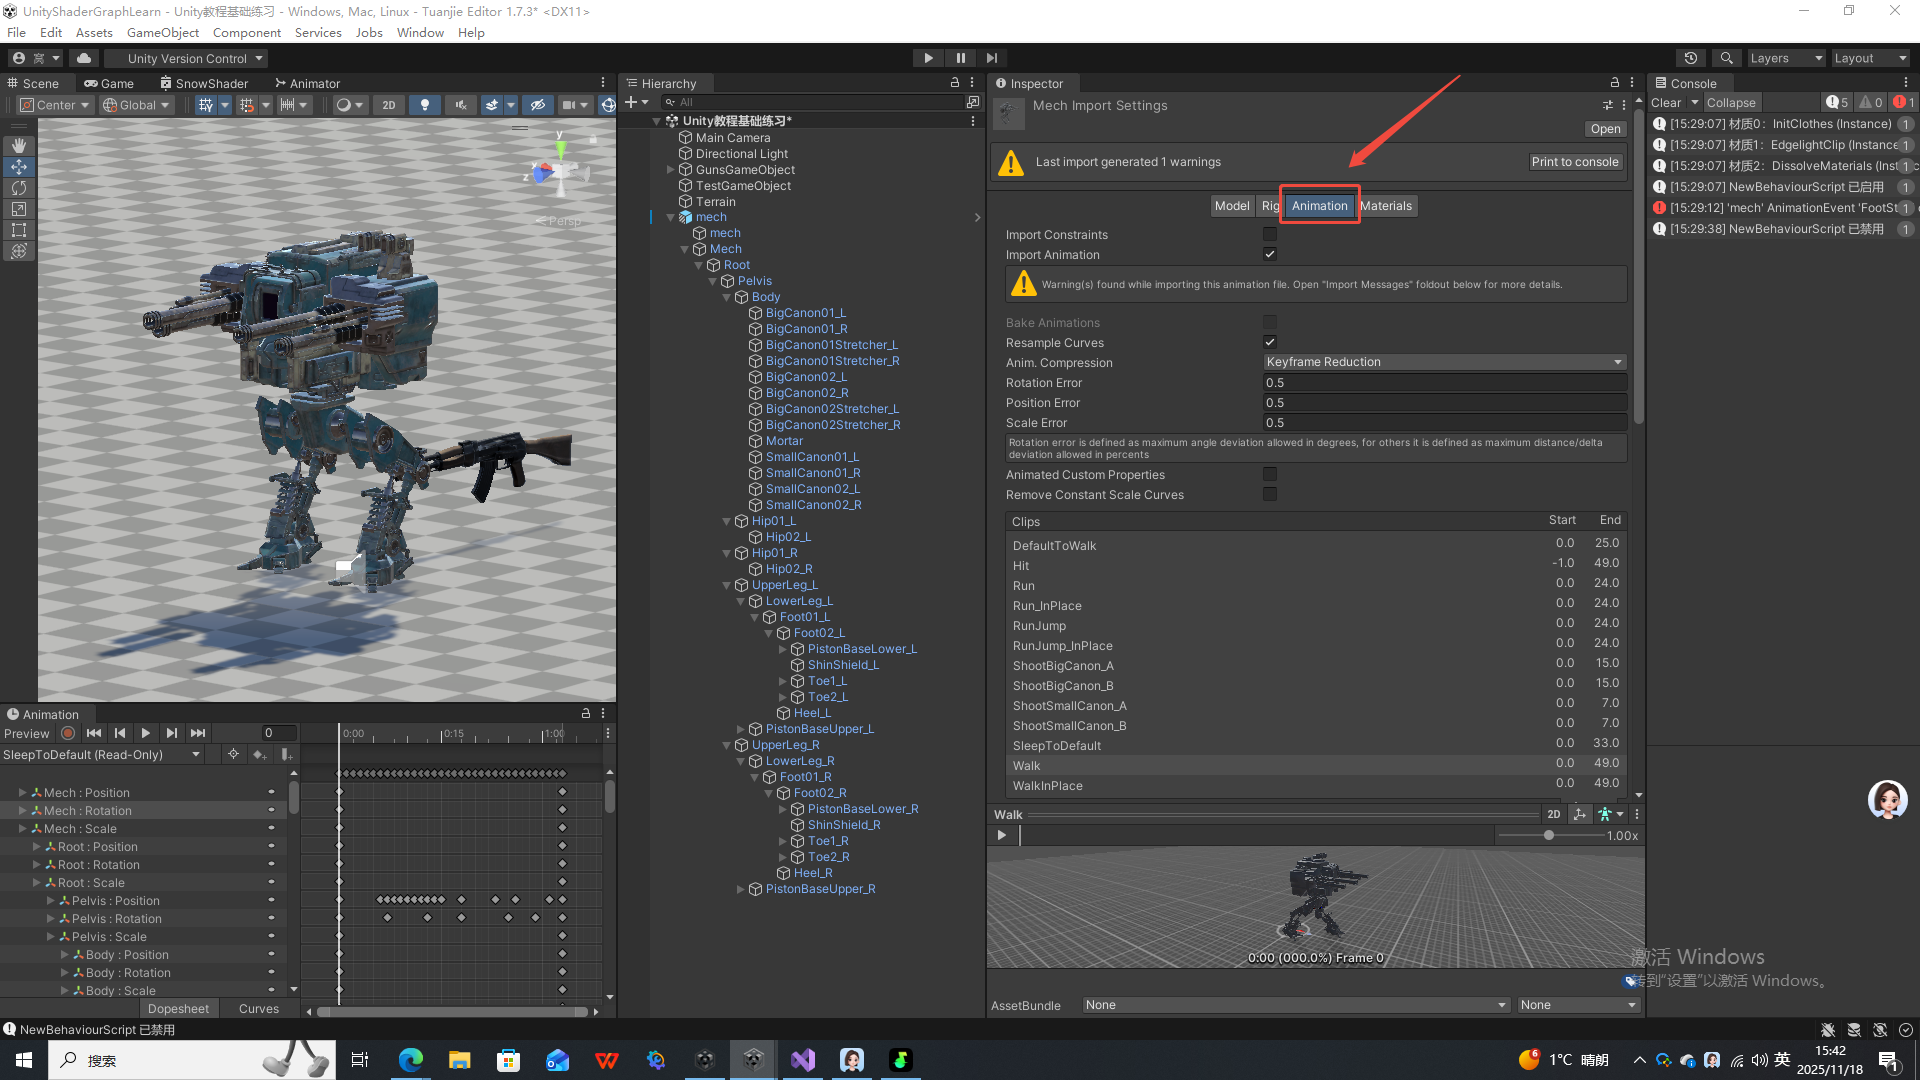The height and width of the screenshot is (1080, 1920).
Task: Enable Import Constraints checkbox
Action: (1269, 234)
